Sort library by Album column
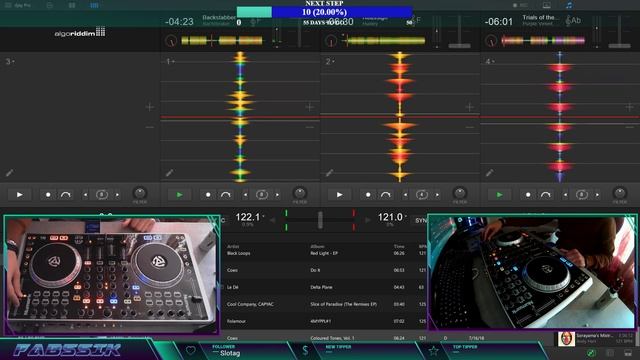Image resolution: width=640 pixels, height=360 pixels. 317,246
